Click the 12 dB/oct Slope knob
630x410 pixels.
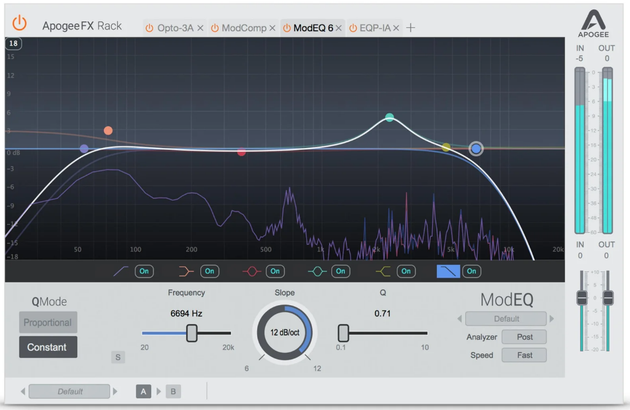pos(284,332)
